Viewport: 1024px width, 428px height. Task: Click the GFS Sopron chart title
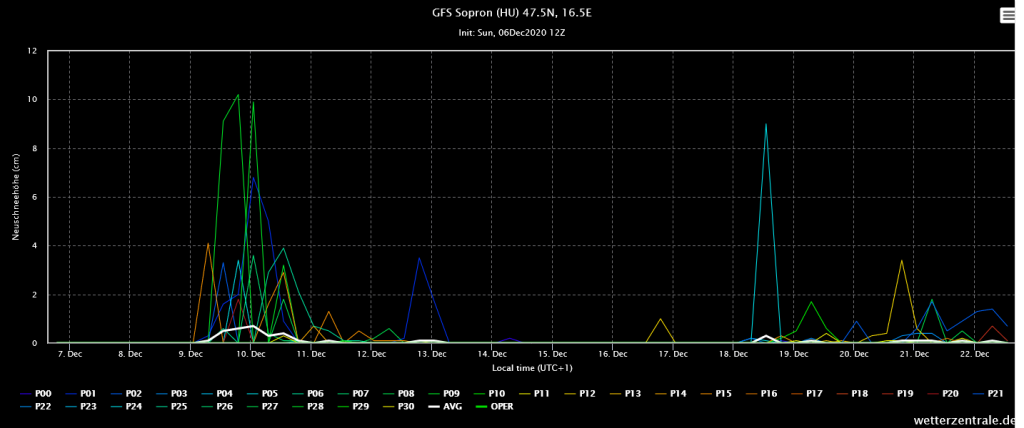coord(511,13)
